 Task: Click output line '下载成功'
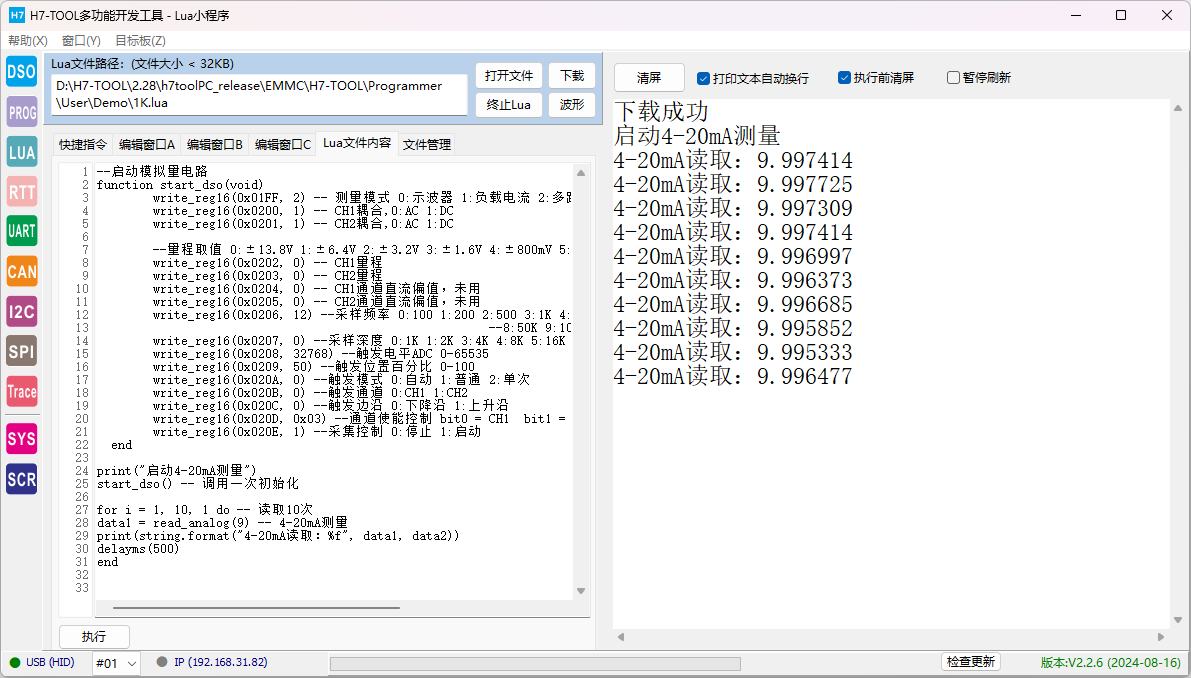662,112
